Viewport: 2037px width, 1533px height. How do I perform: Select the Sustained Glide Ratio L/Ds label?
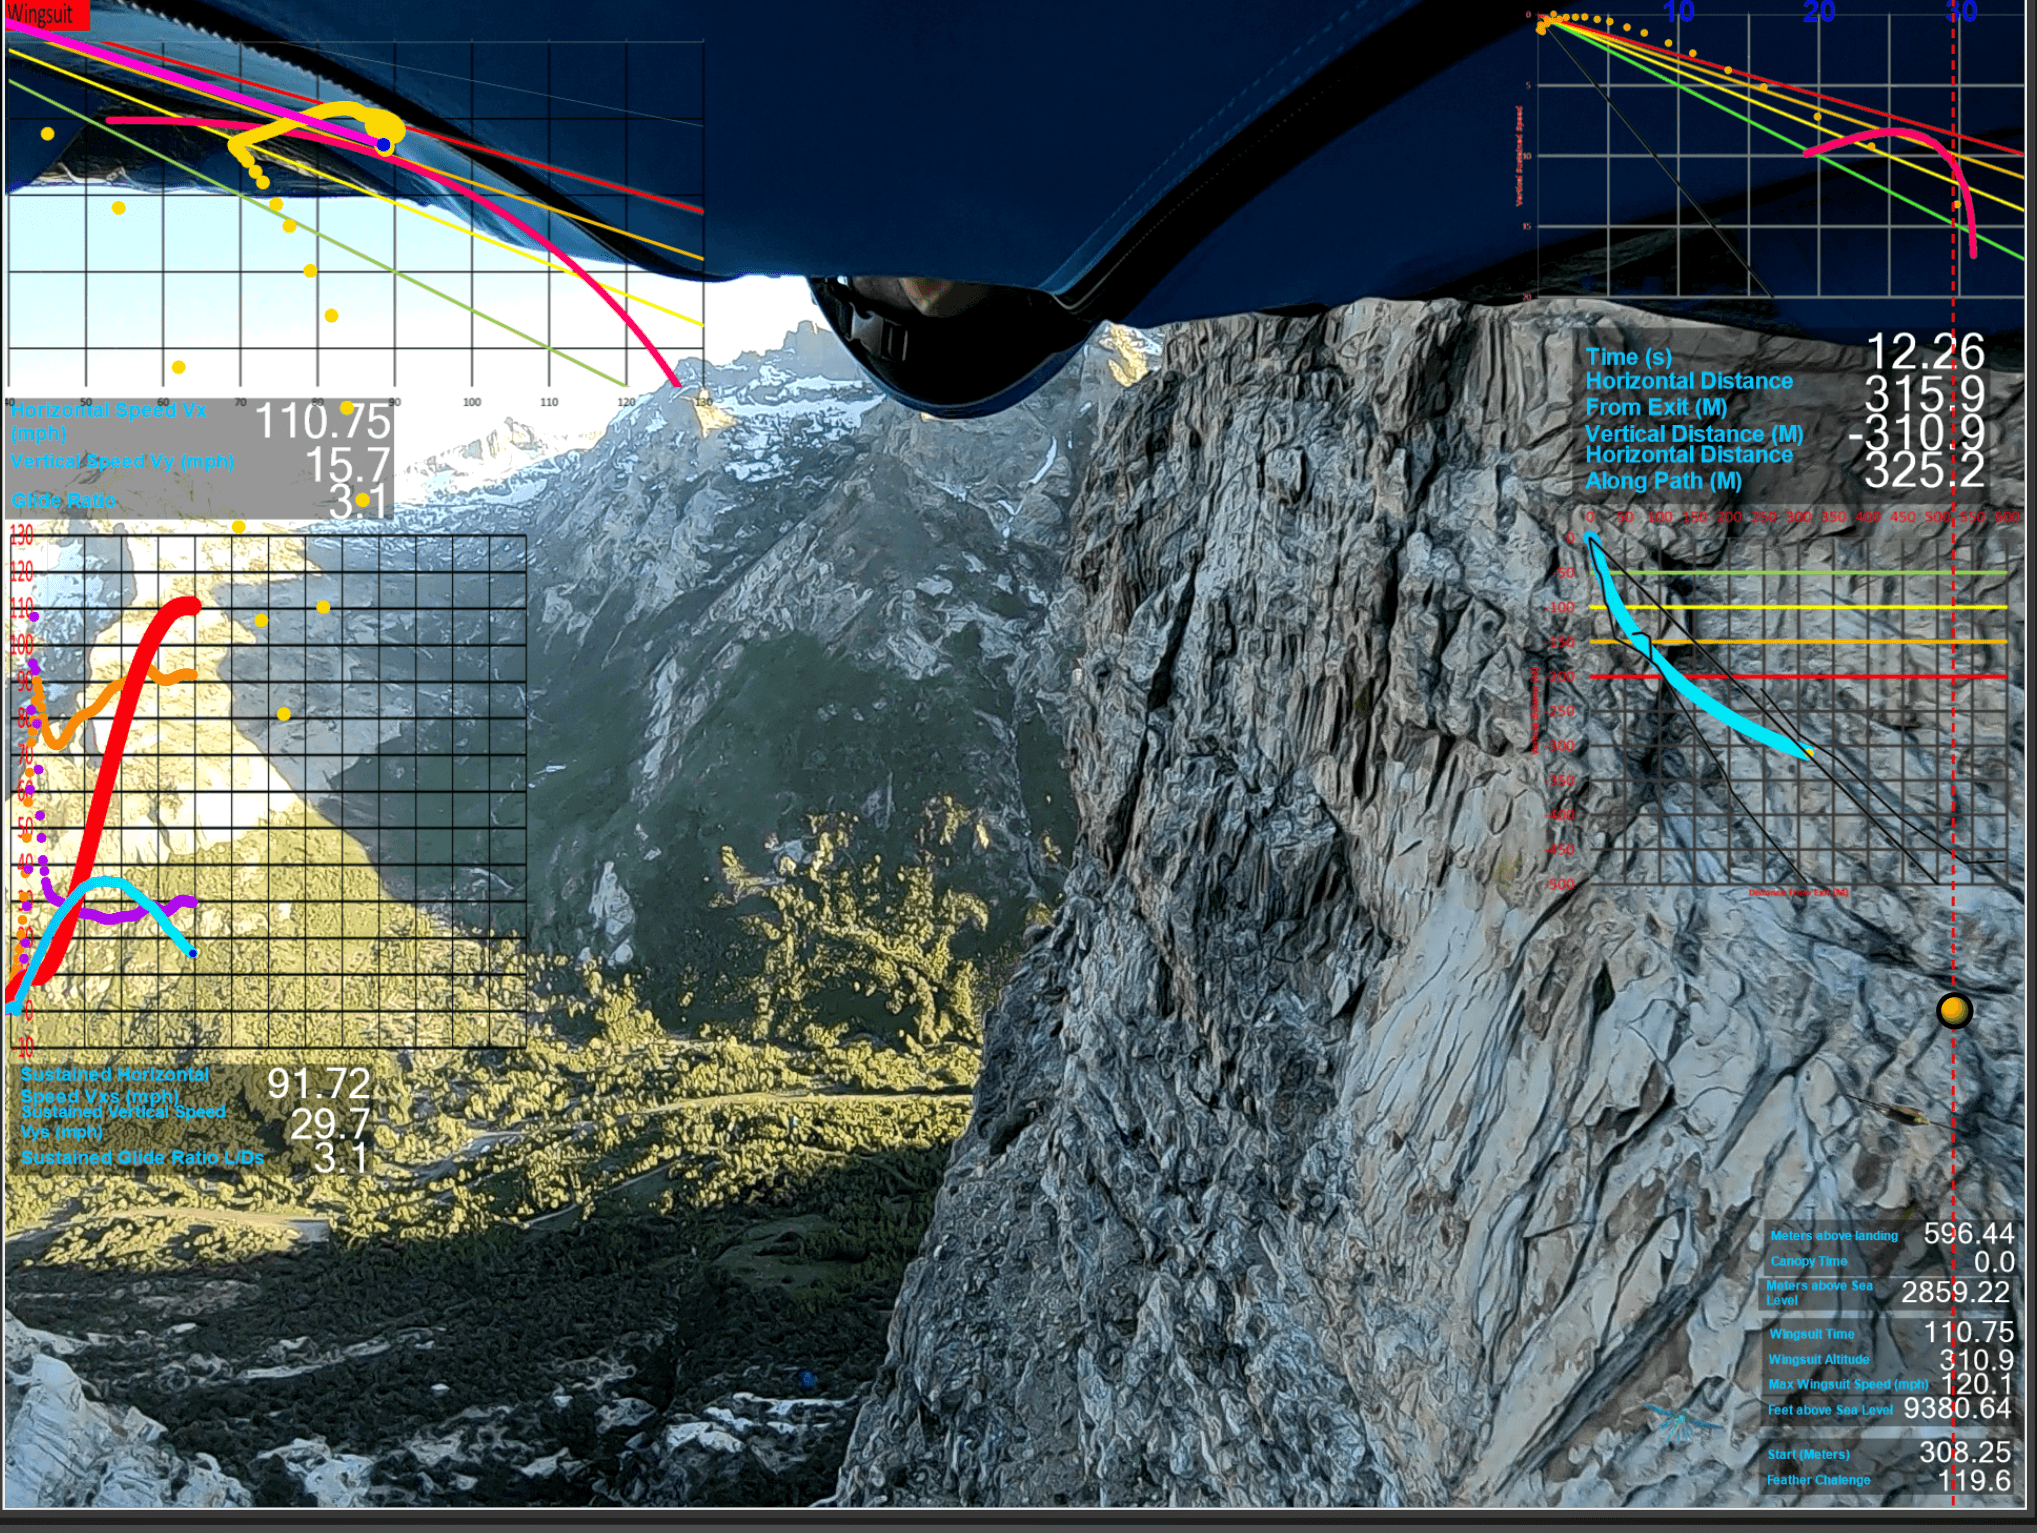click(x=143, y=1157)
